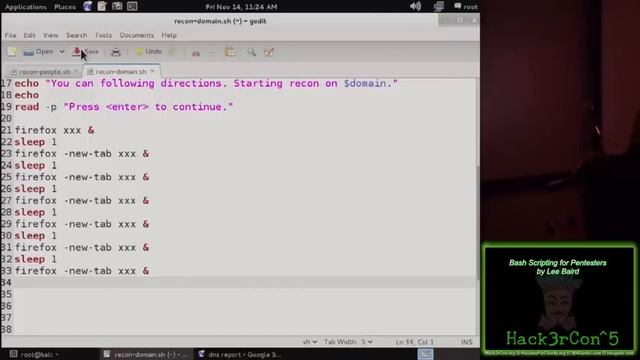
Task: Switch to dns report Google browser window
Action: coord(241,354)
